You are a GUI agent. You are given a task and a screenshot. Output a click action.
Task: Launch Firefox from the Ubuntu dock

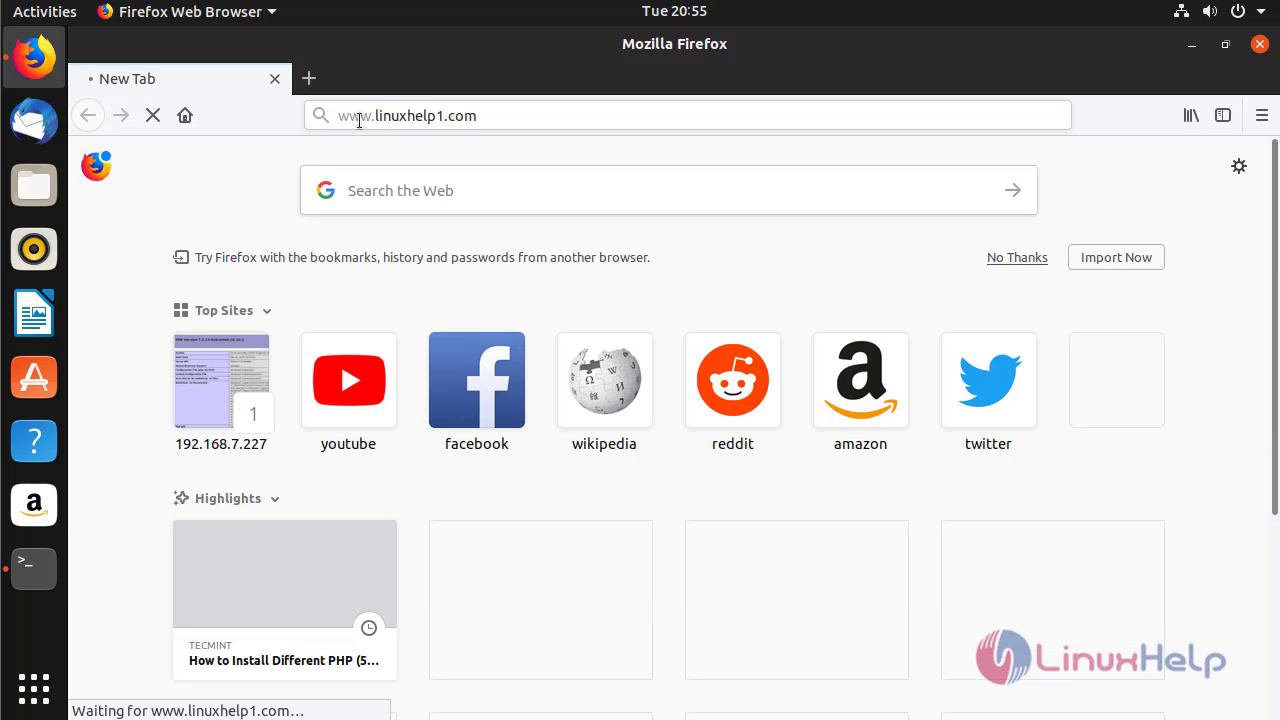click(34, 57)
